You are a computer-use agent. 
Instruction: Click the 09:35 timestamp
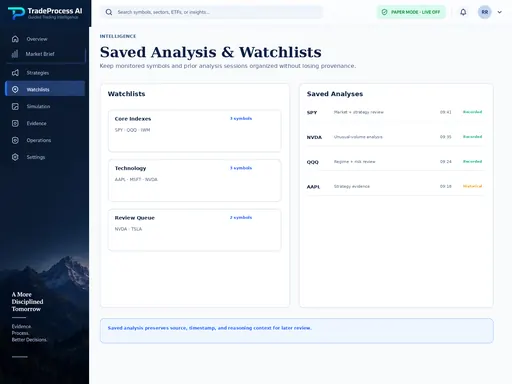tap(445, 137)
